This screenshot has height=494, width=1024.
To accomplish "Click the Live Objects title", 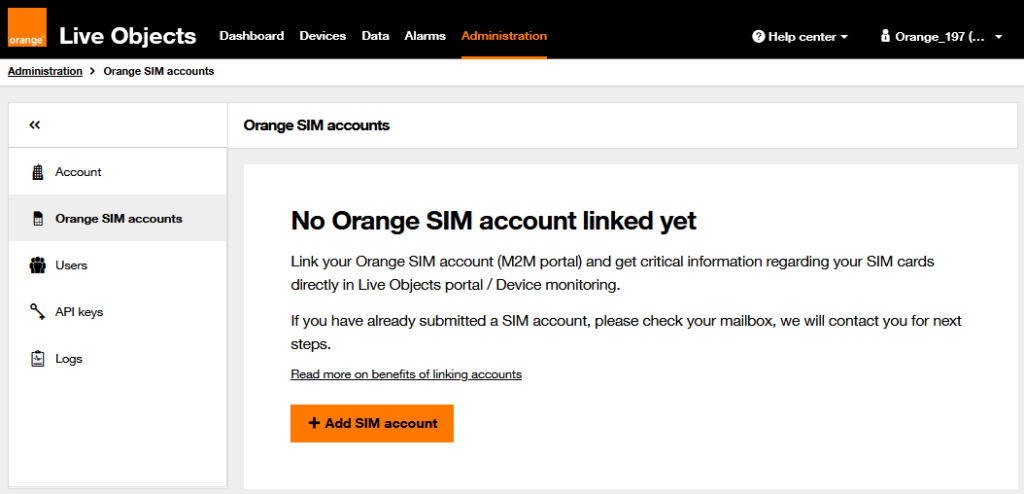I will (128, 36).
